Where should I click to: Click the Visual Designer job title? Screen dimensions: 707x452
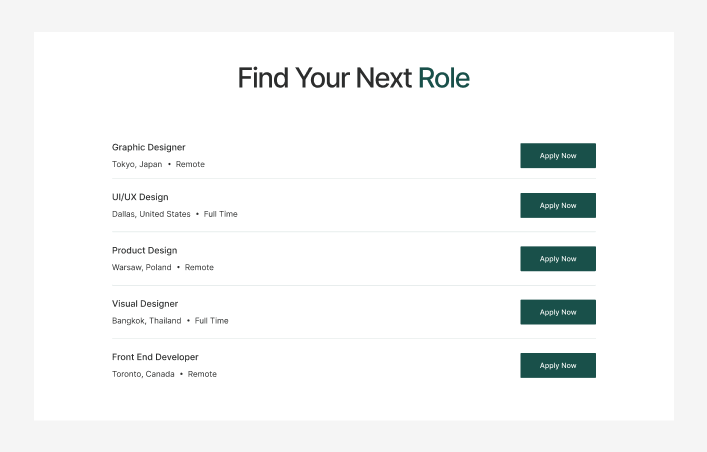pyautogui.click(x=145, y=303)
